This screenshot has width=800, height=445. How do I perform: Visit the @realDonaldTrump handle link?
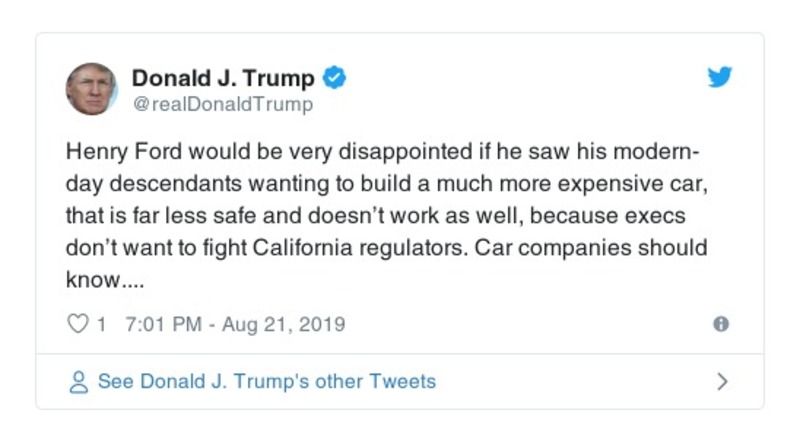click(222, 104)
